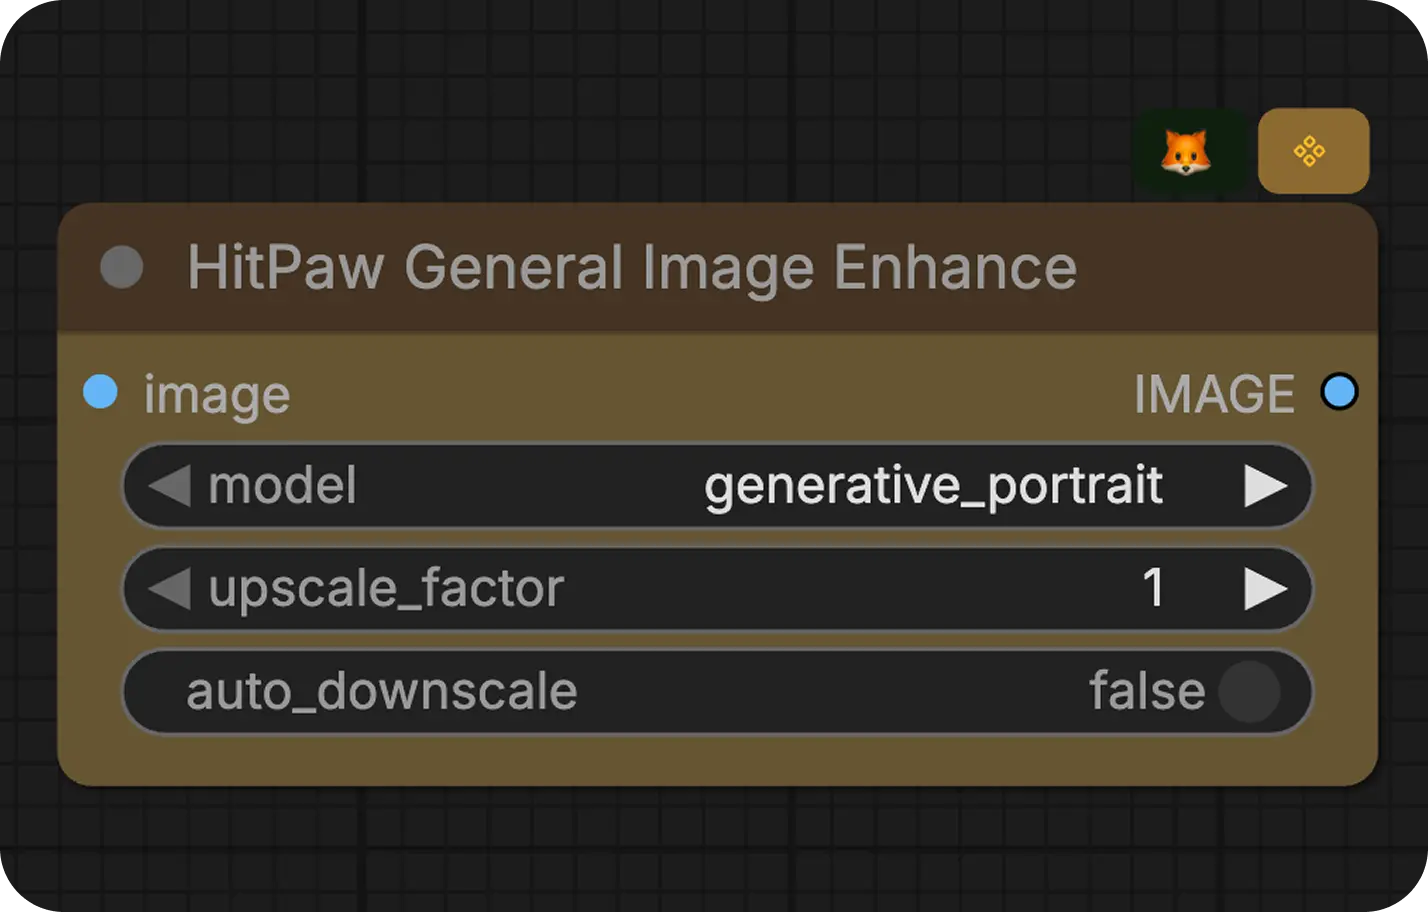Screen dimensions: 1428x912
Task: Open the model selection widget
Action: (x=700, y=486)
